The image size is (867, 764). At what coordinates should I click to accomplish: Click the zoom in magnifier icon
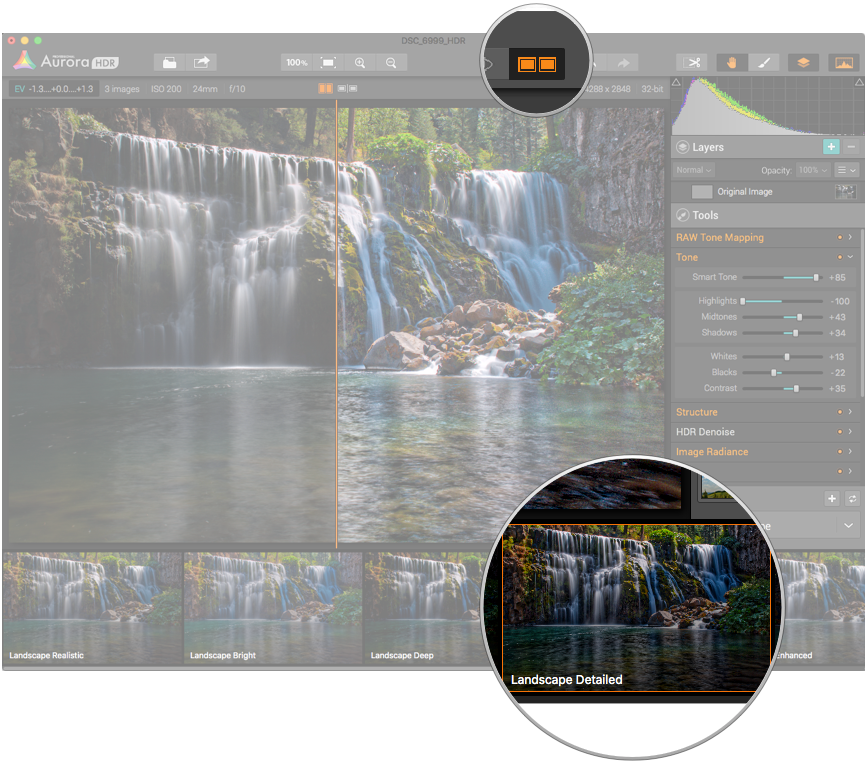360,62
